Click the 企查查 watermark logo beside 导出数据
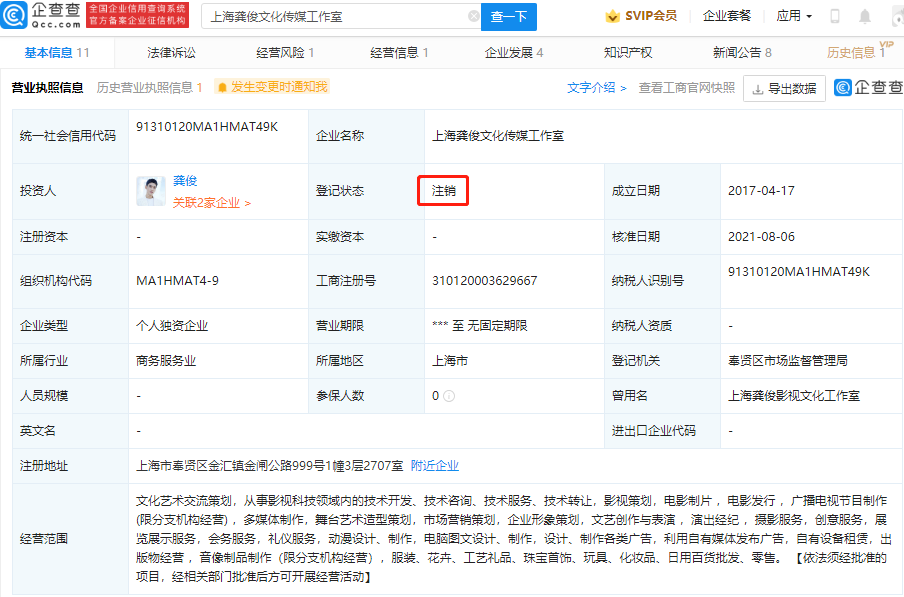Image resolution: width=904 pixels, height=597 pixels. click(x=869, y=88)
